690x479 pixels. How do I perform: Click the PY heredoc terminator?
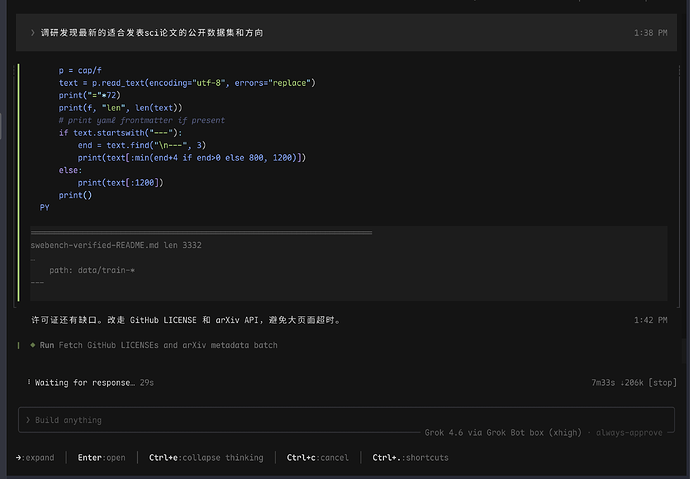coord(44,207)
